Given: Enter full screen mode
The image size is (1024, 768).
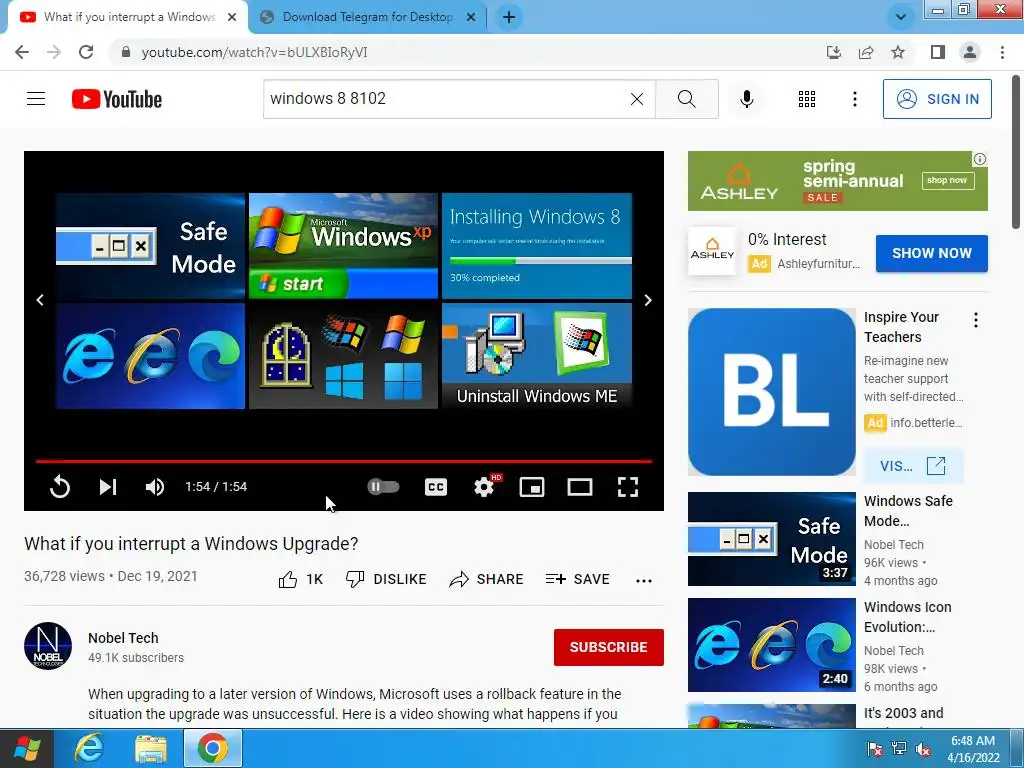Looking at the screenshot, I should click(628, 487).
